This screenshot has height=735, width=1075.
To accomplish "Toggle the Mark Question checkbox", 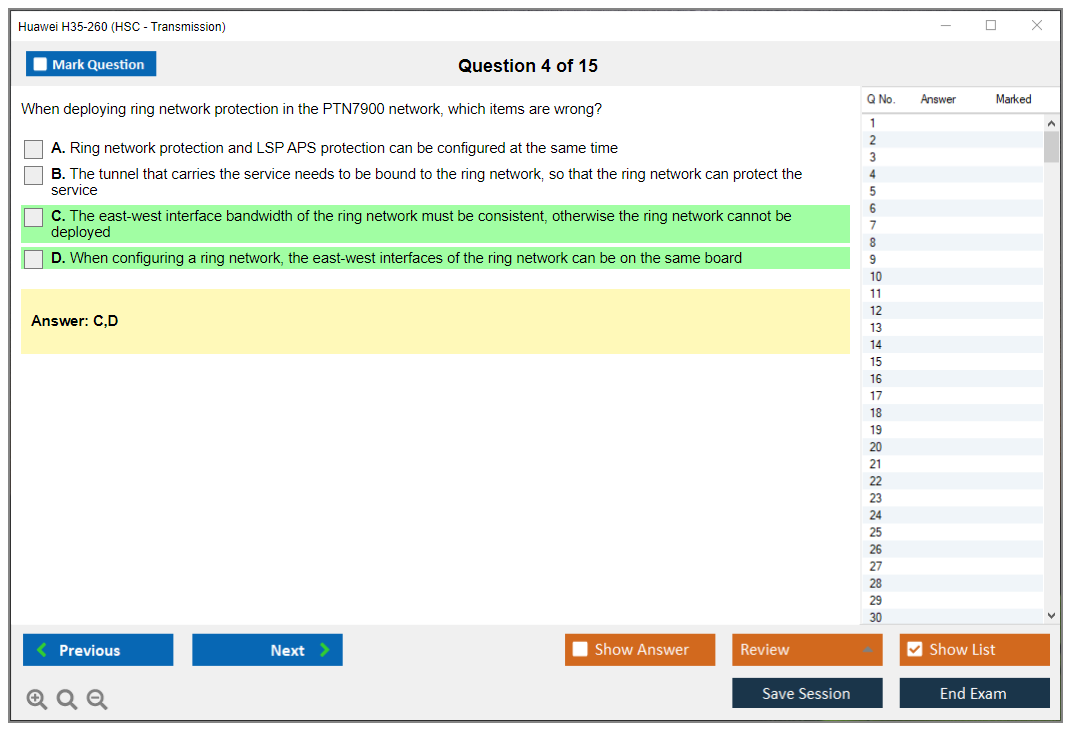I will pos(41,64).
